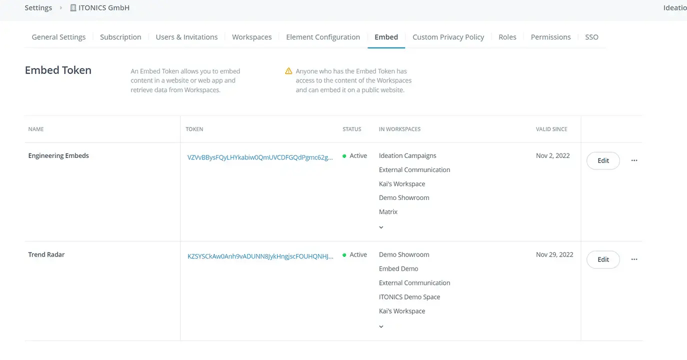Click the ITONICS GmbH organization building icon
The height and width of the screenshot is (360, 687).
point(73,8)
